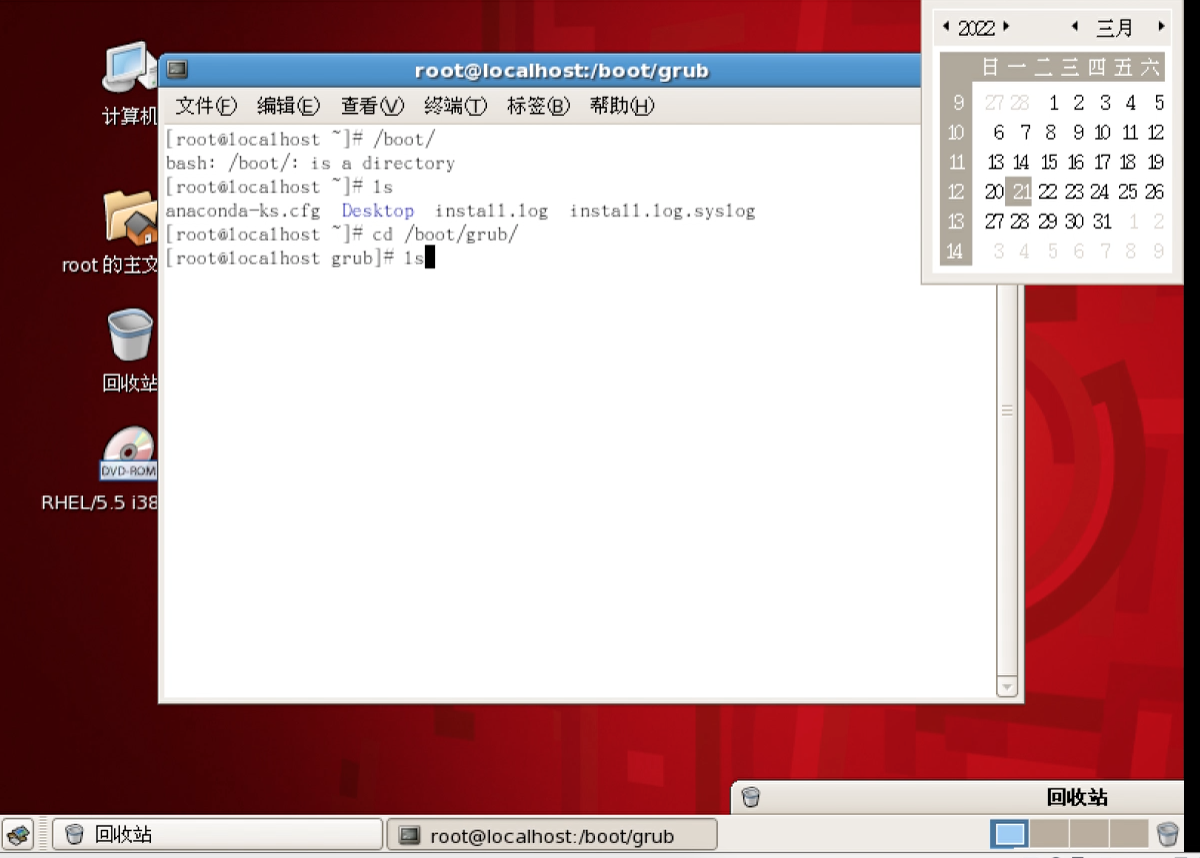Select March 26 in the calendar
This screenshot has width=1200, height=858.
1155,191
